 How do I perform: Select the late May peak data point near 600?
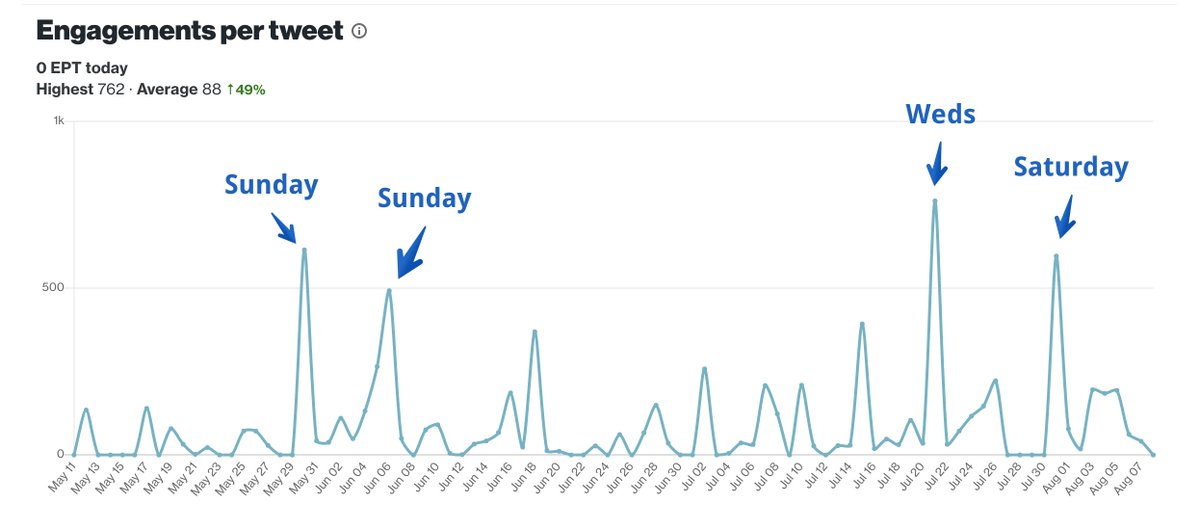point(304,250)
